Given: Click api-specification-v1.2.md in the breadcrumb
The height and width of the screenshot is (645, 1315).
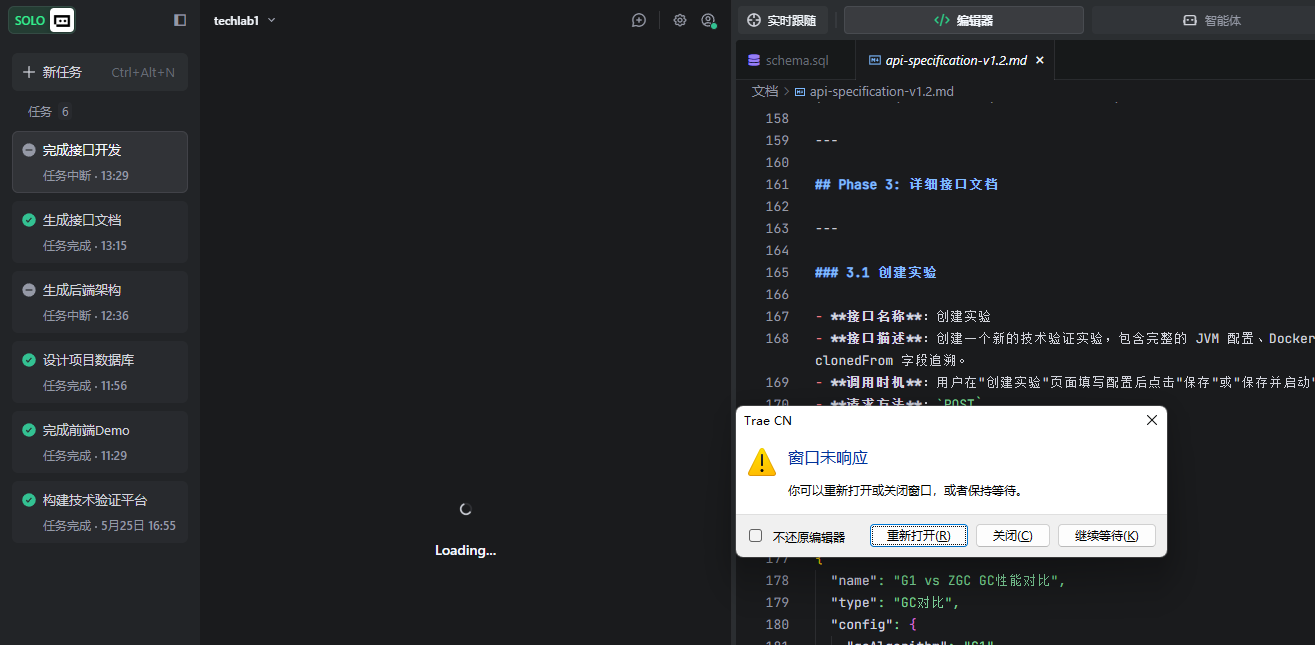Looking at the screenshot, I should (x=881, y=91).
